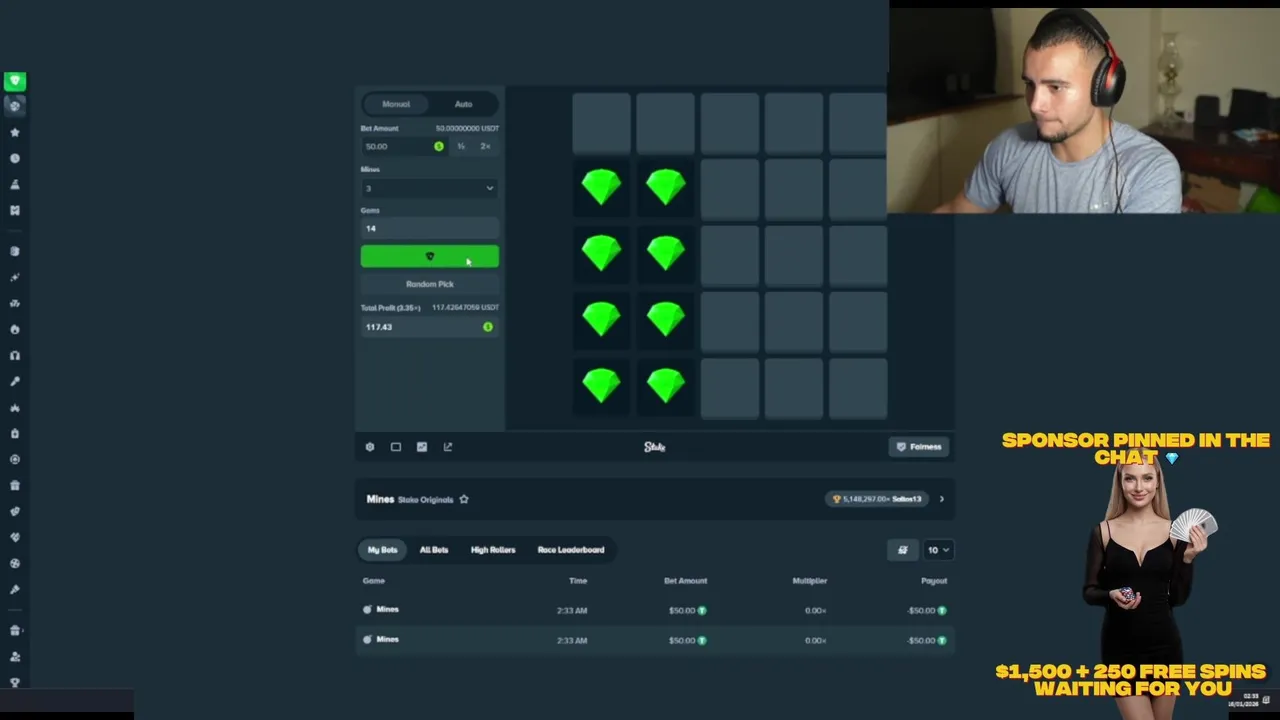The image size is (1280, 720).
Task: Click the Stake logo below the grid
Action: pyautogui.click(x=655, y=447)
